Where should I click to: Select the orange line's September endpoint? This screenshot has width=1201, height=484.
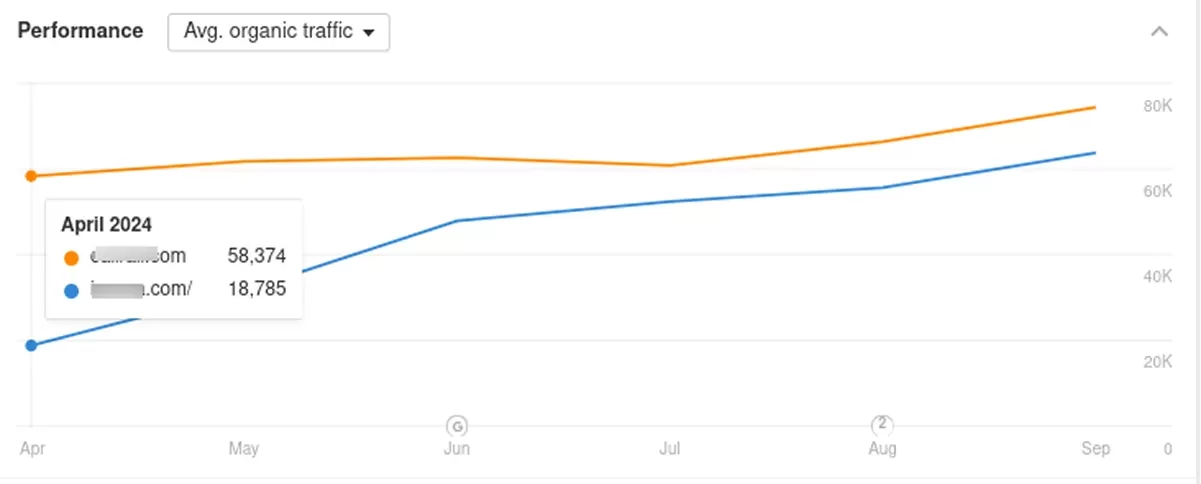(1095, 107)
